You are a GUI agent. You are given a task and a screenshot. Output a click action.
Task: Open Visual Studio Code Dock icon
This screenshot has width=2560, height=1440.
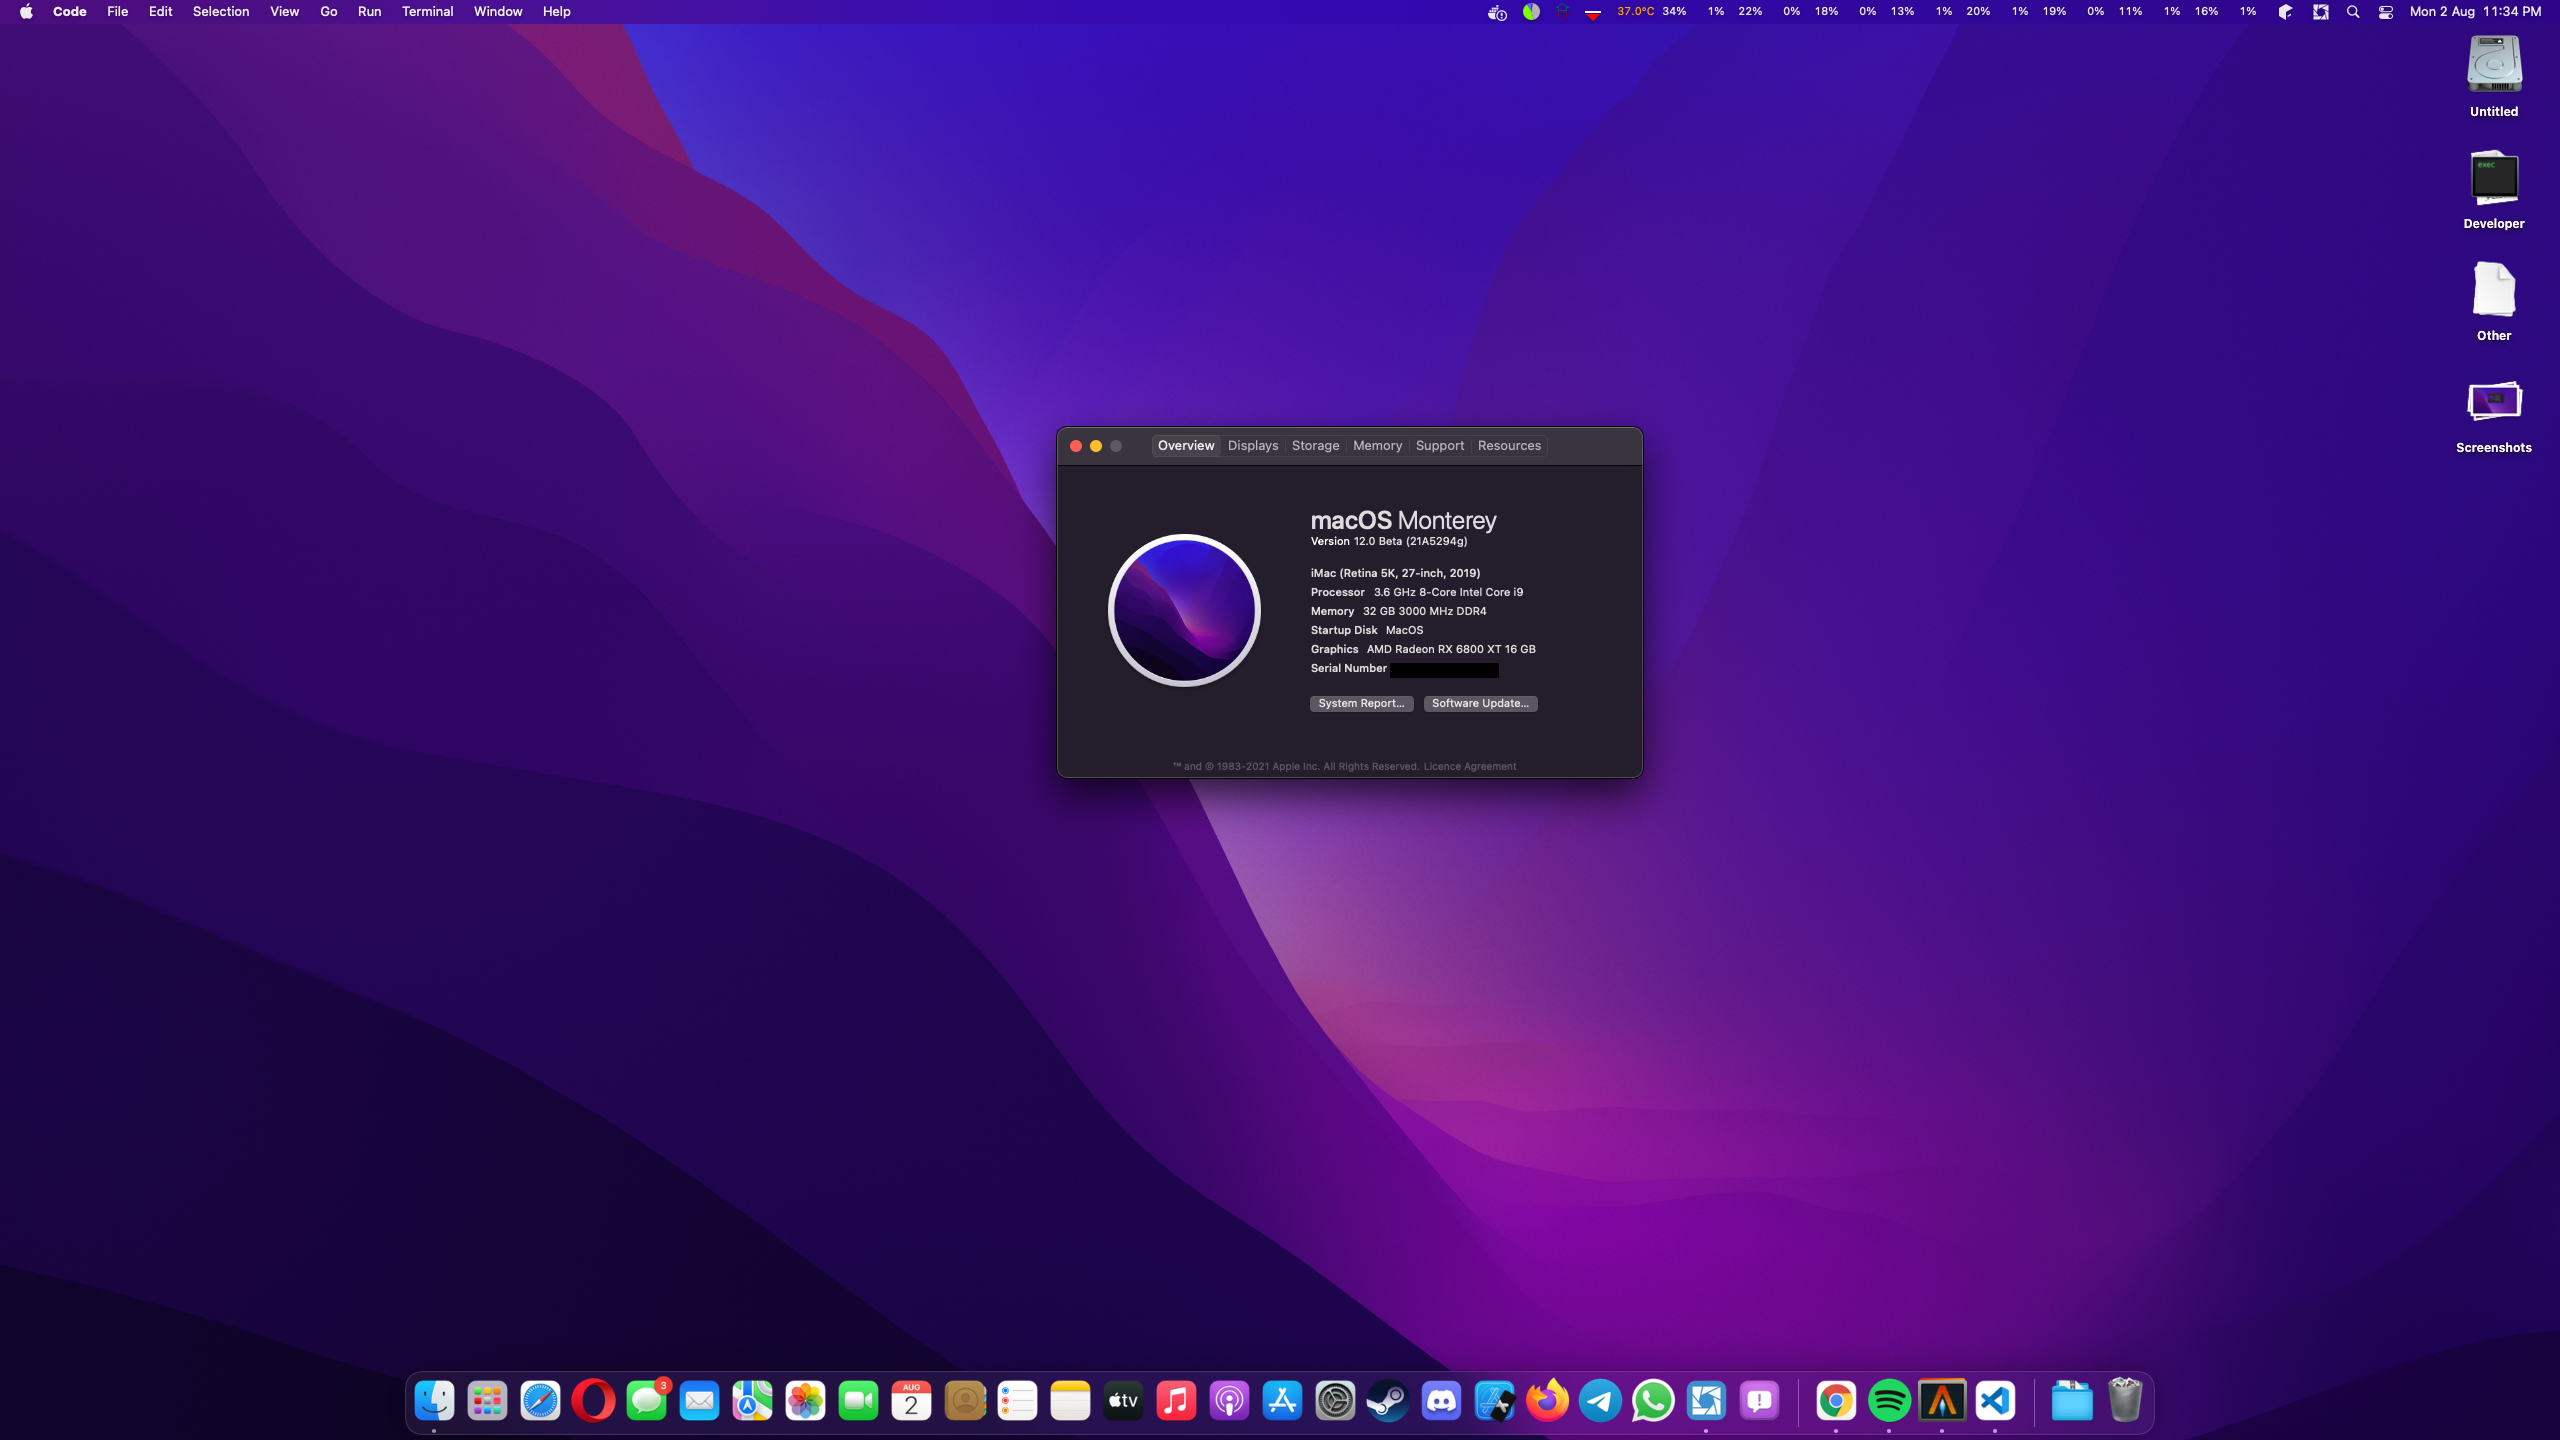click(1995, 1401)
